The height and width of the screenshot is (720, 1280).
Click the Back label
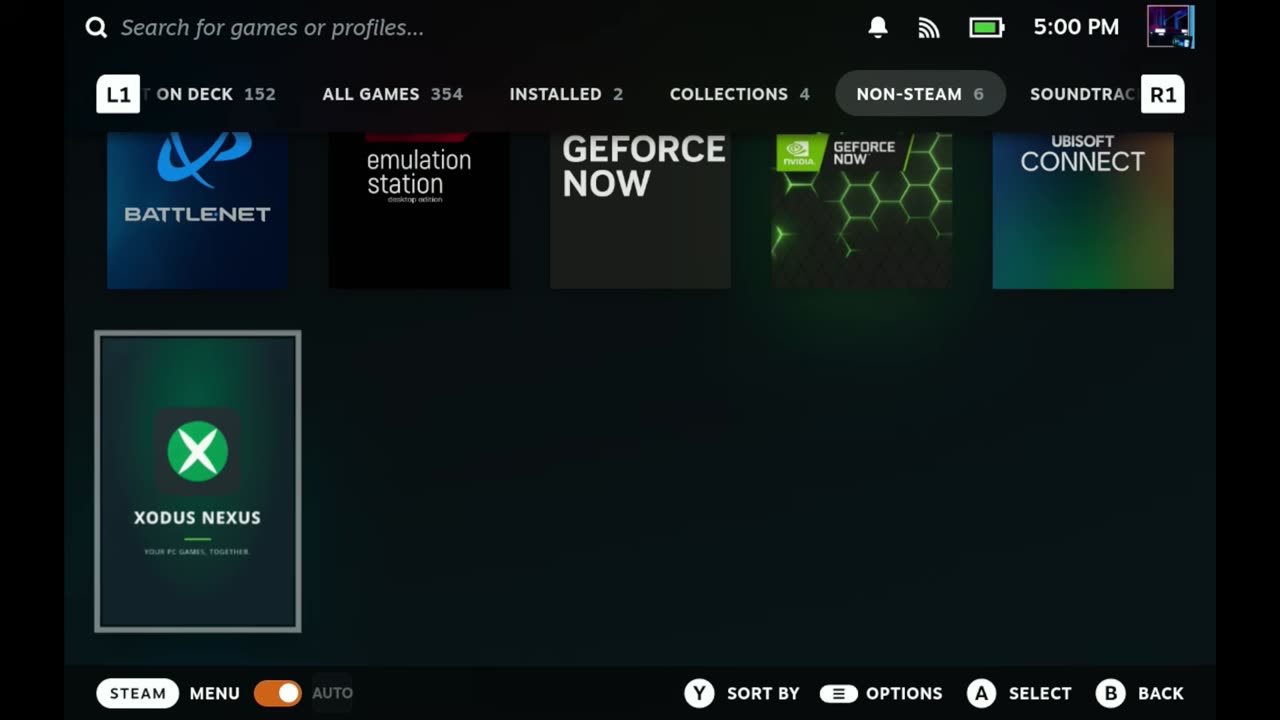pyautogui.click(x=1161, y=693)
